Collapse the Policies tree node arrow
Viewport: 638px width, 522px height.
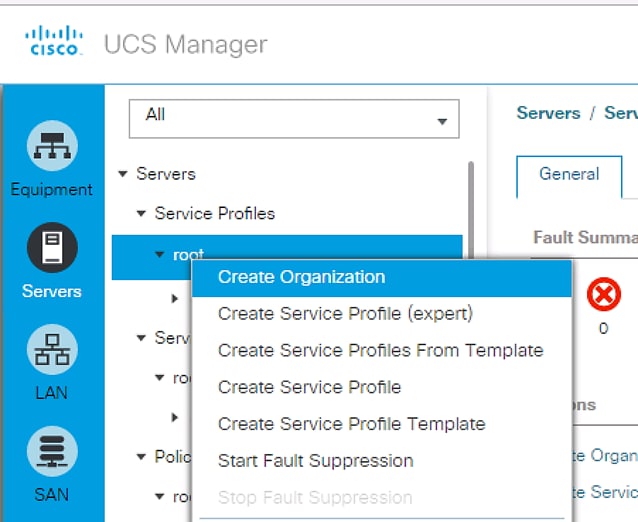coord(141,457)
